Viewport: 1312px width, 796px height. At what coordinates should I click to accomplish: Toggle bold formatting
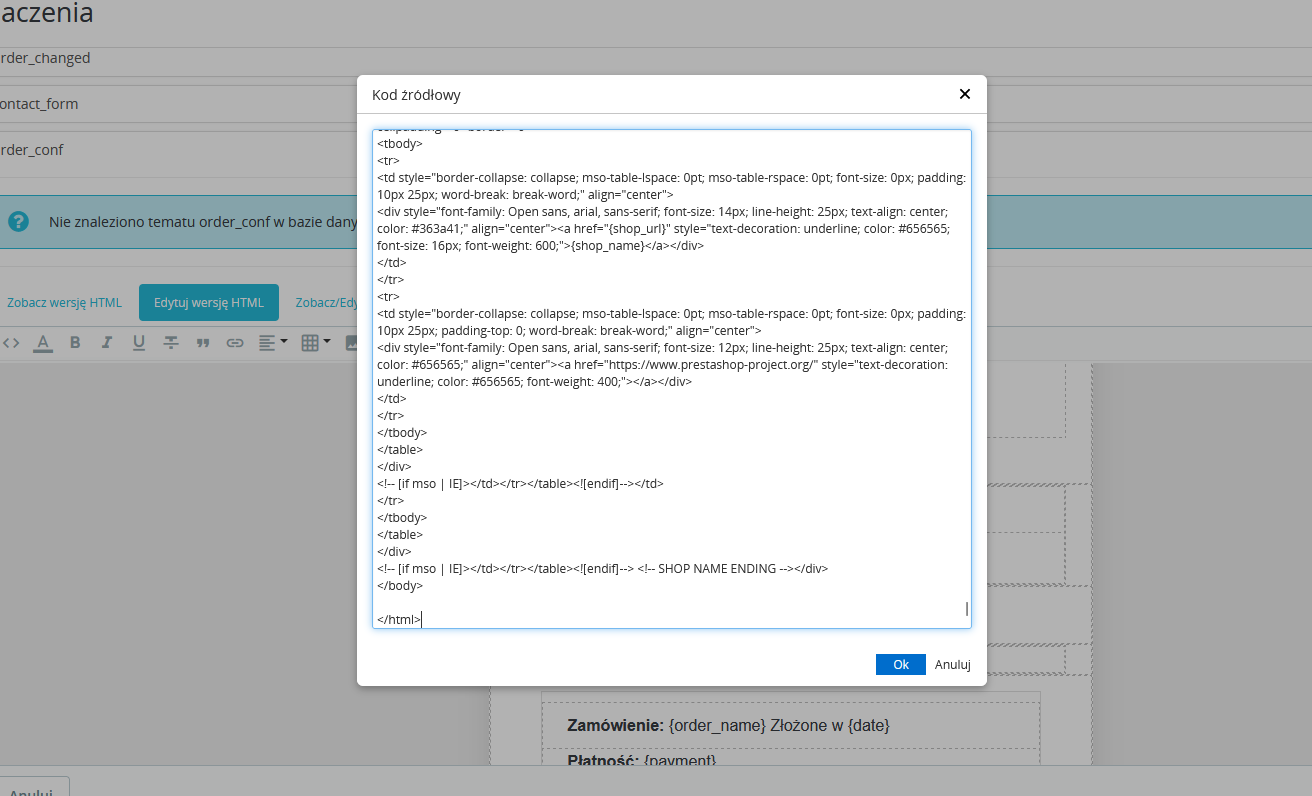tap(75, 342)
